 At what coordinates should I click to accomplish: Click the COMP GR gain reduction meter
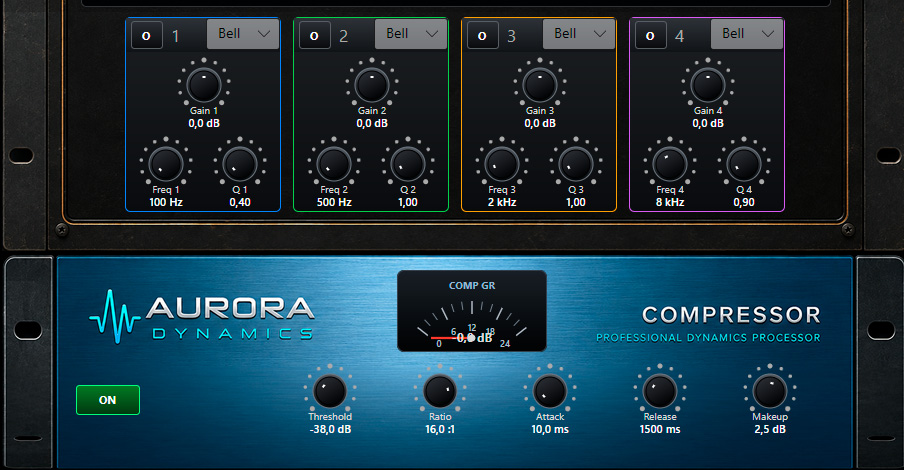coord(472,311)
